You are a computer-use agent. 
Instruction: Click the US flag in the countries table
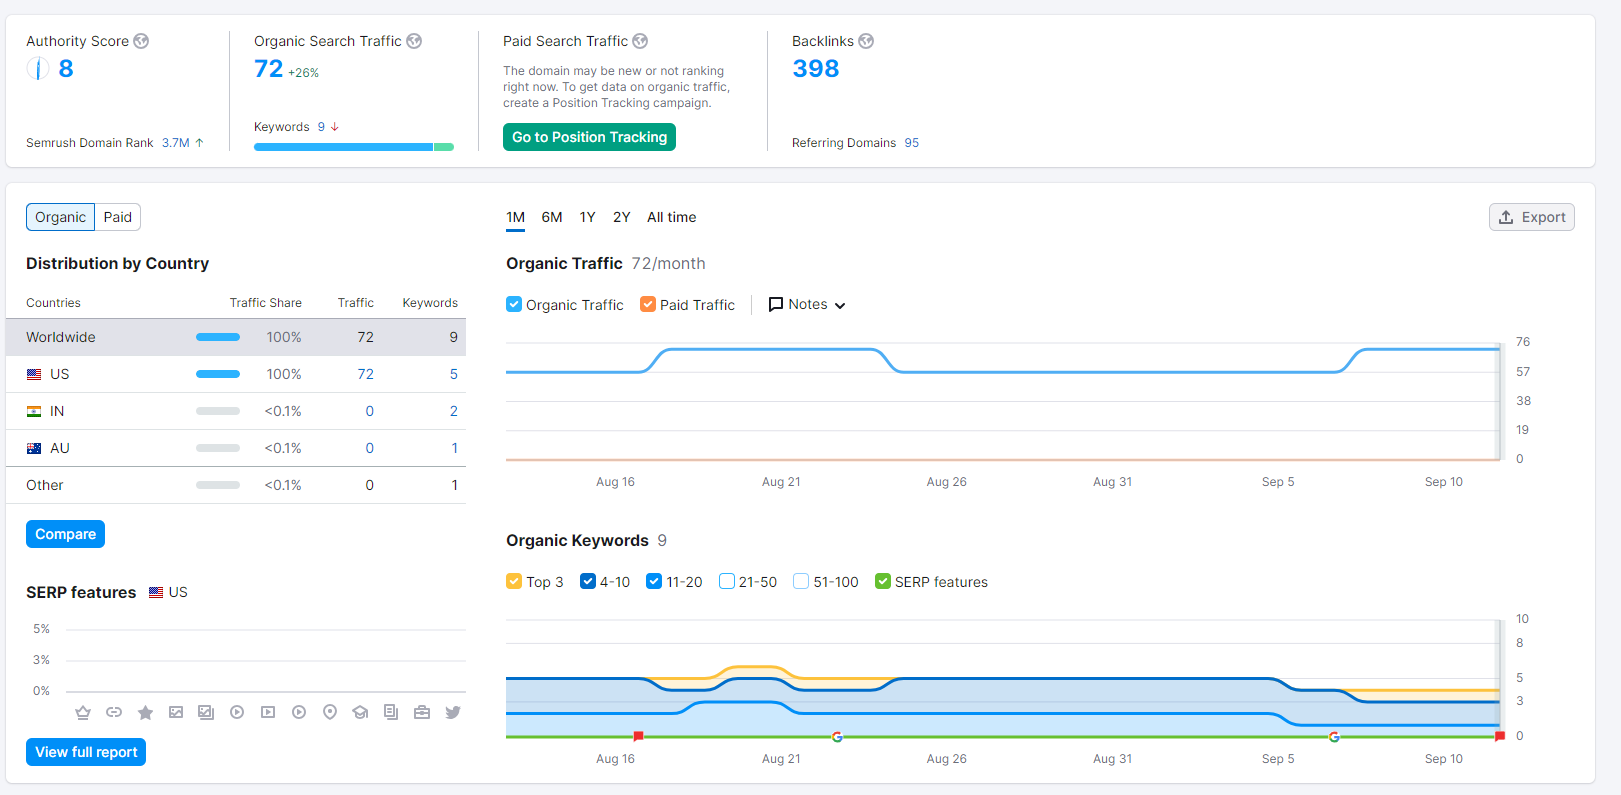click(x=34, y=374)
